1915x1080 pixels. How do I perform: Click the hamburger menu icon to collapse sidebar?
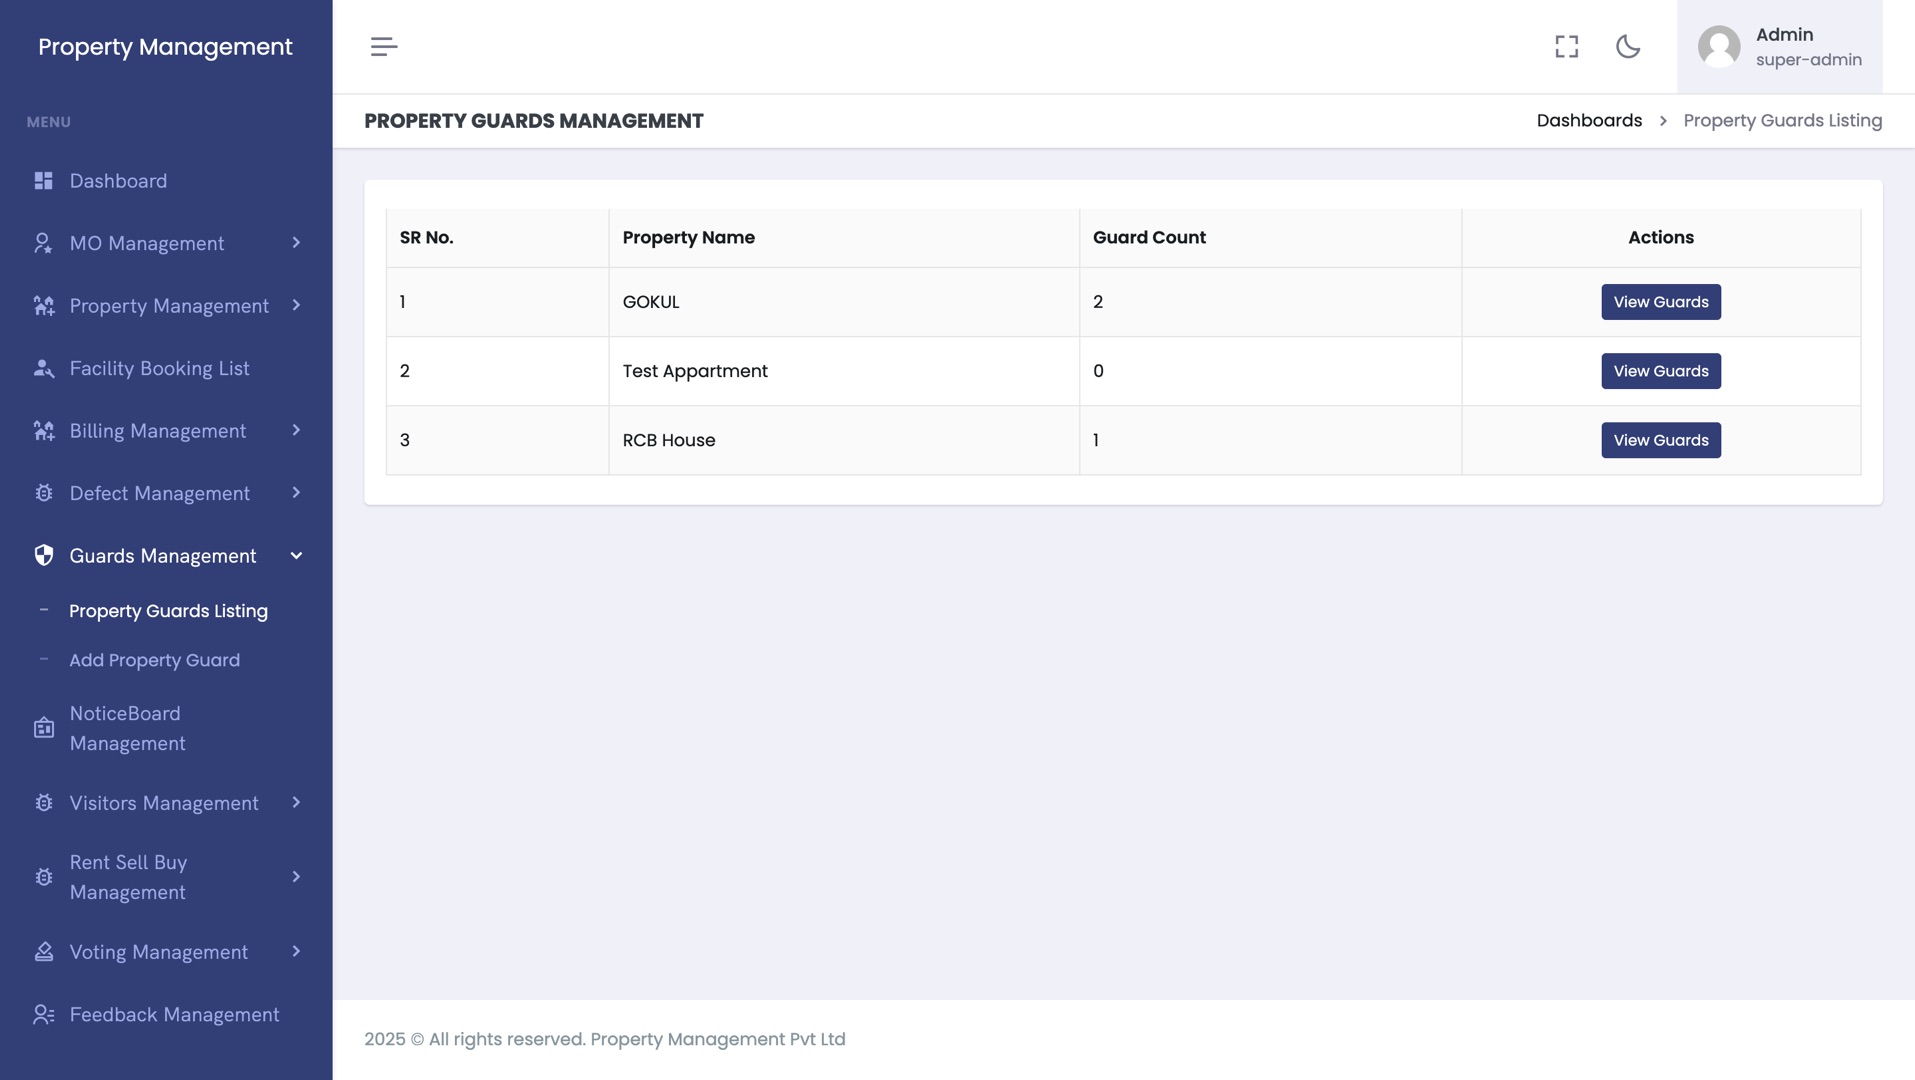click(x=384, y=47)
